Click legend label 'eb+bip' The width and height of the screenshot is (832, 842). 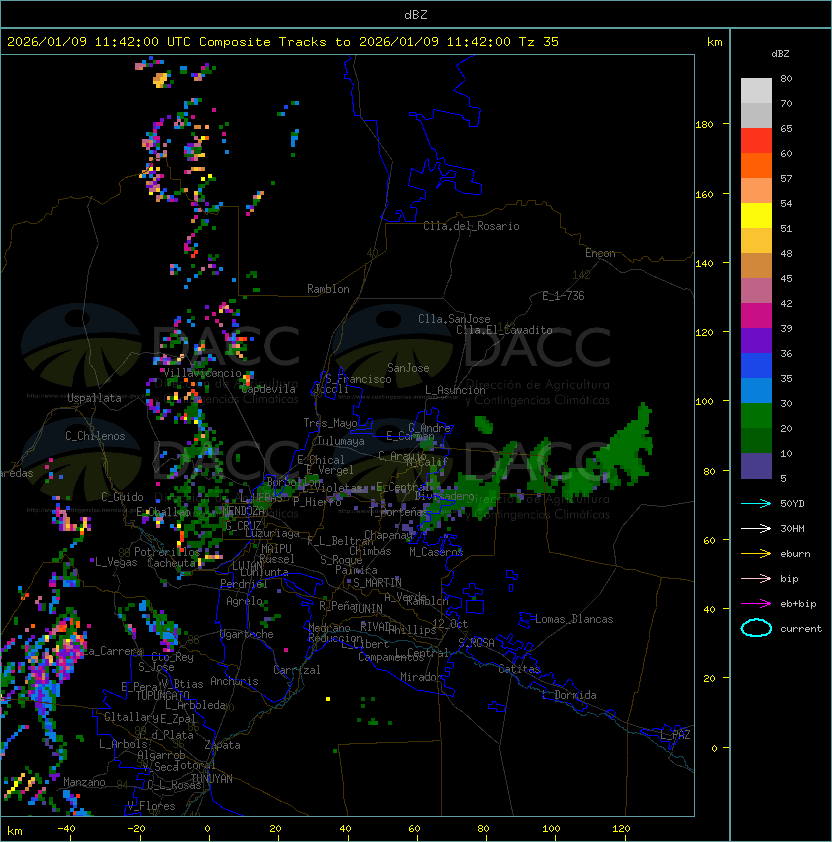(798, 604)
